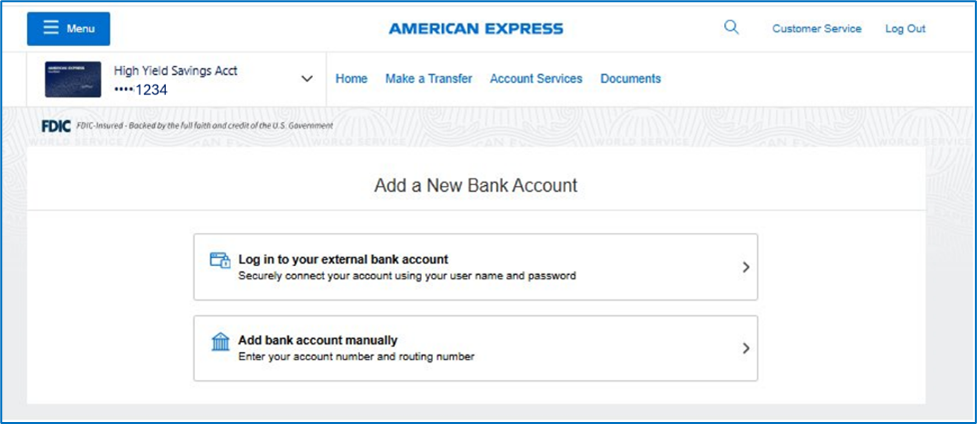This screenshot has height=424, width=977.
Task: Click the bank building icon
Action: [x=220, y=342]
